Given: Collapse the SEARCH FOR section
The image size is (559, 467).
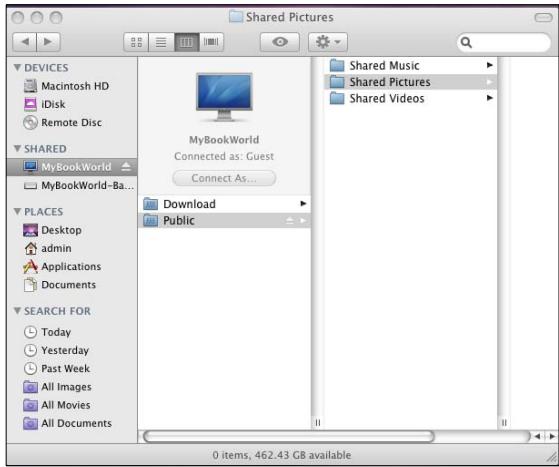Looking at the screenshot, I should [17, 310].
